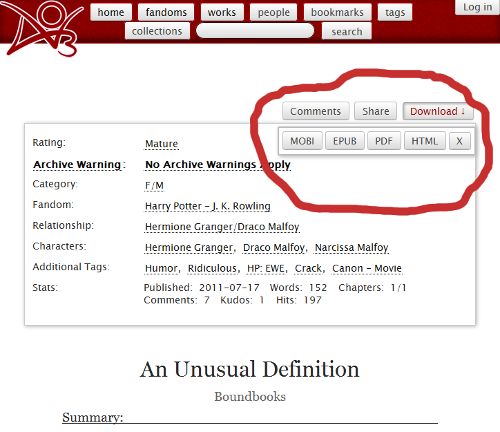Expand the Download dropdown button
Viewport: 500px width, 432px height.
click(x=438, y=111)
